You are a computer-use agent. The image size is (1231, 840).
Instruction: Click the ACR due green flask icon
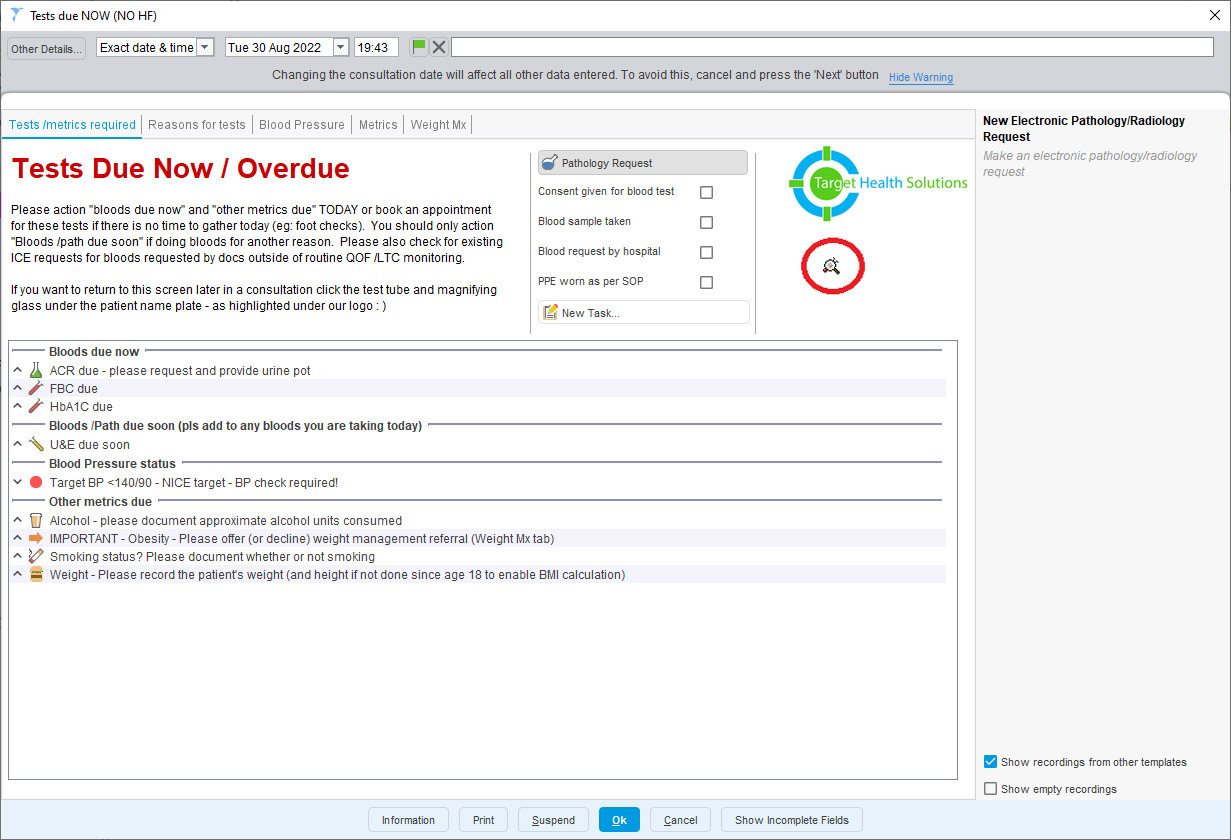point(36,370)
